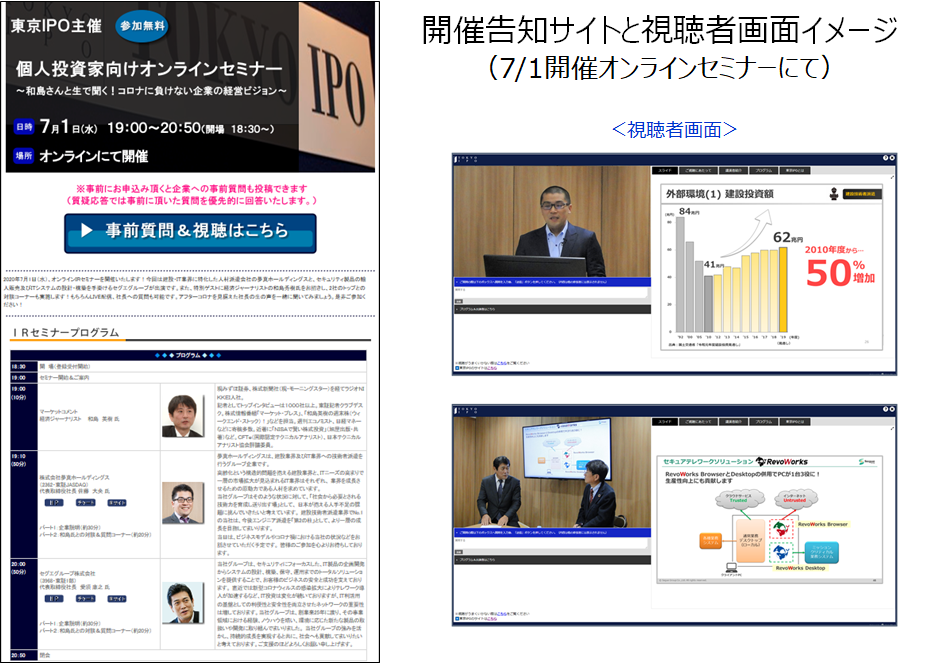Open the site button for セグエグループ株式会社
Screen dimensions: 942x663
coord(117,599)
